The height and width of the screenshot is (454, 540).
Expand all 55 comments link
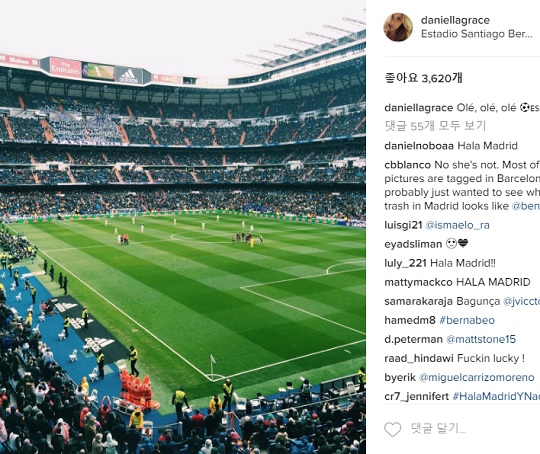435,126
